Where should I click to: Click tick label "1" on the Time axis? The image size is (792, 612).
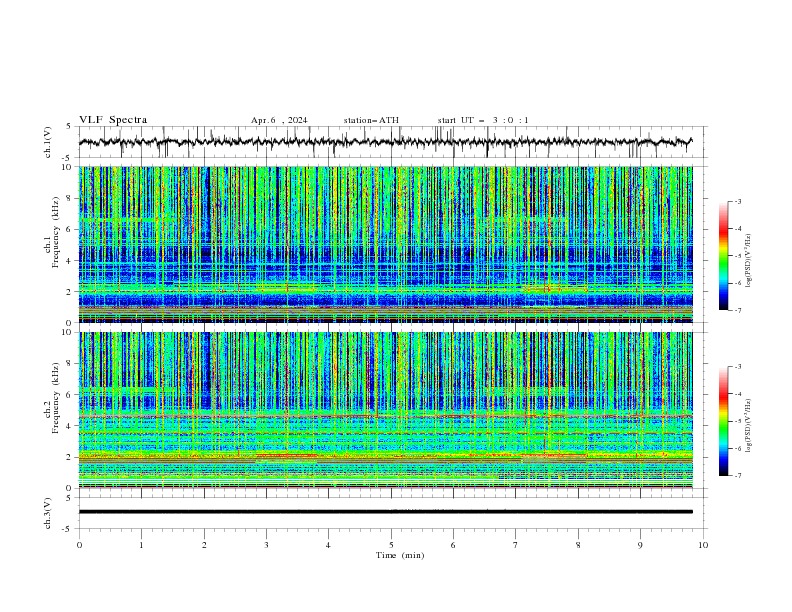coord(141,545)
